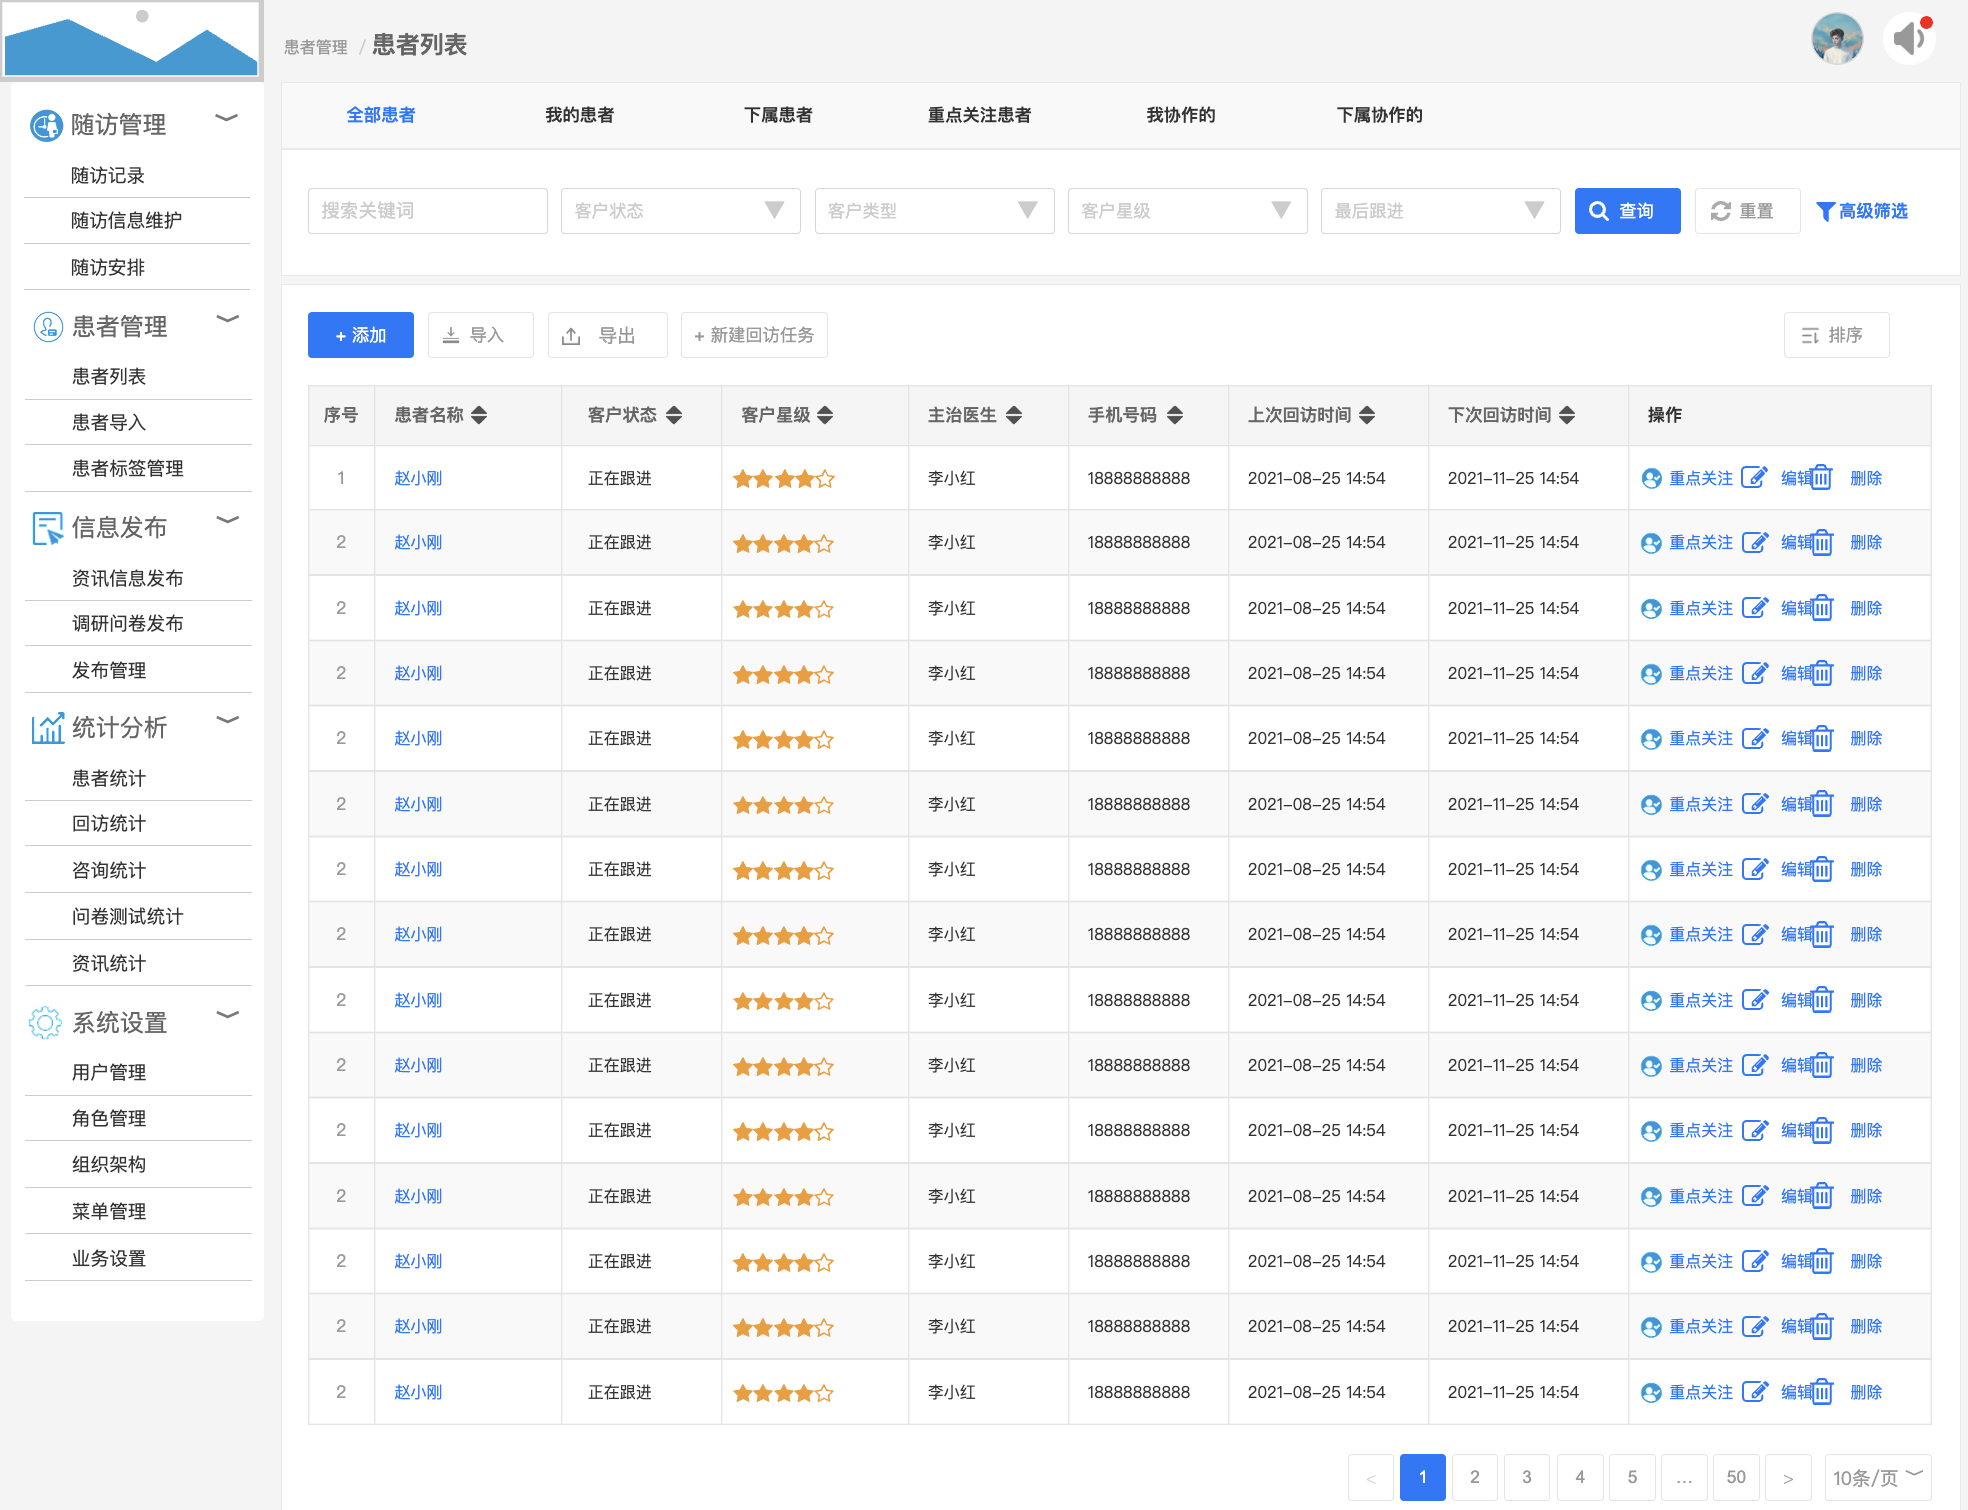Open the 客户星级 filter dropdown

[x=1188, y=211]
